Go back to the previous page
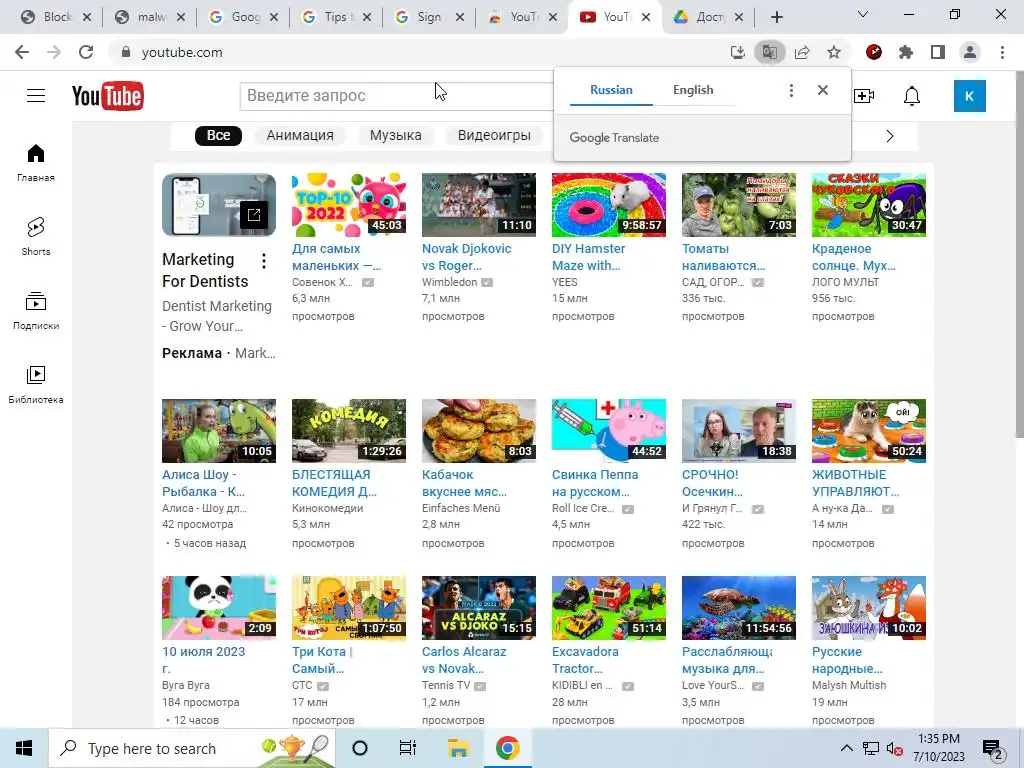Image resolution: width=1024 pixels, height=768 pixels. click(22, 52)
